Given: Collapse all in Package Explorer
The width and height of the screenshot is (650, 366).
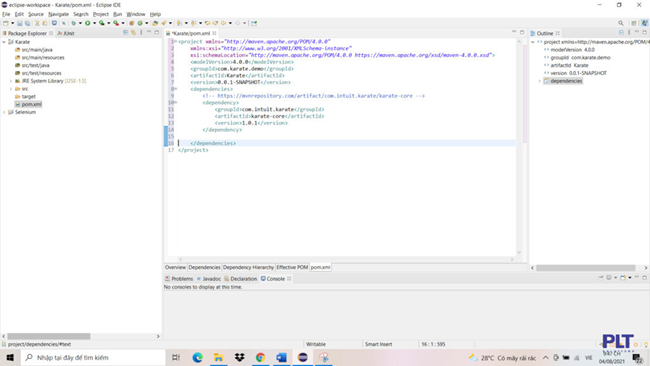Looking at the screenshot, I should (126, 32).
